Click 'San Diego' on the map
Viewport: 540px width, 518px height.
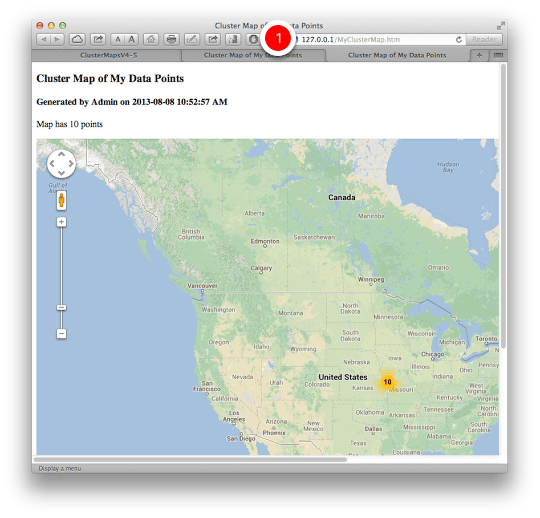241,438
